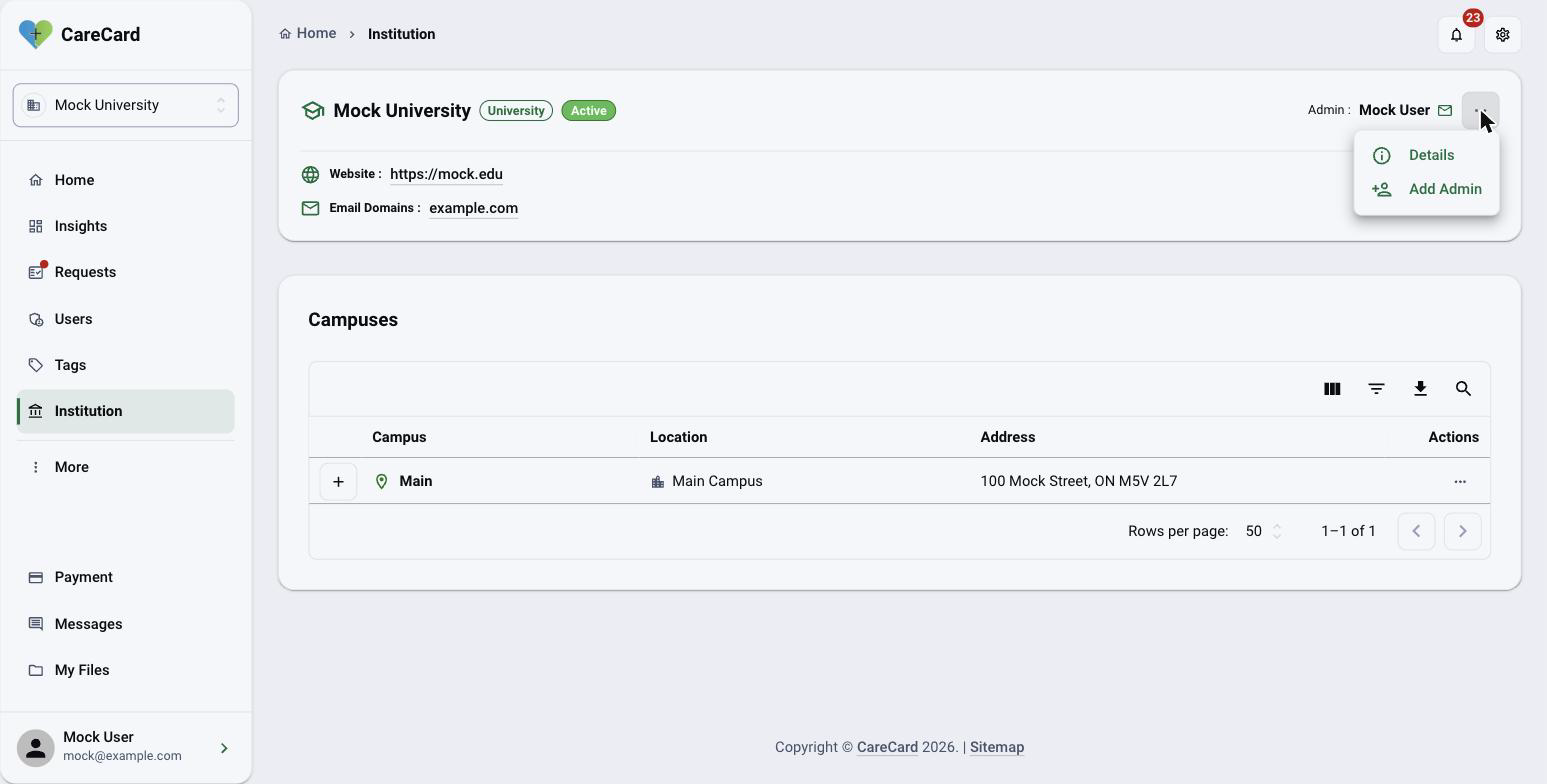Open settings gear in top bar
The width and height of the screenshot is (1547, 784).
1502,35
